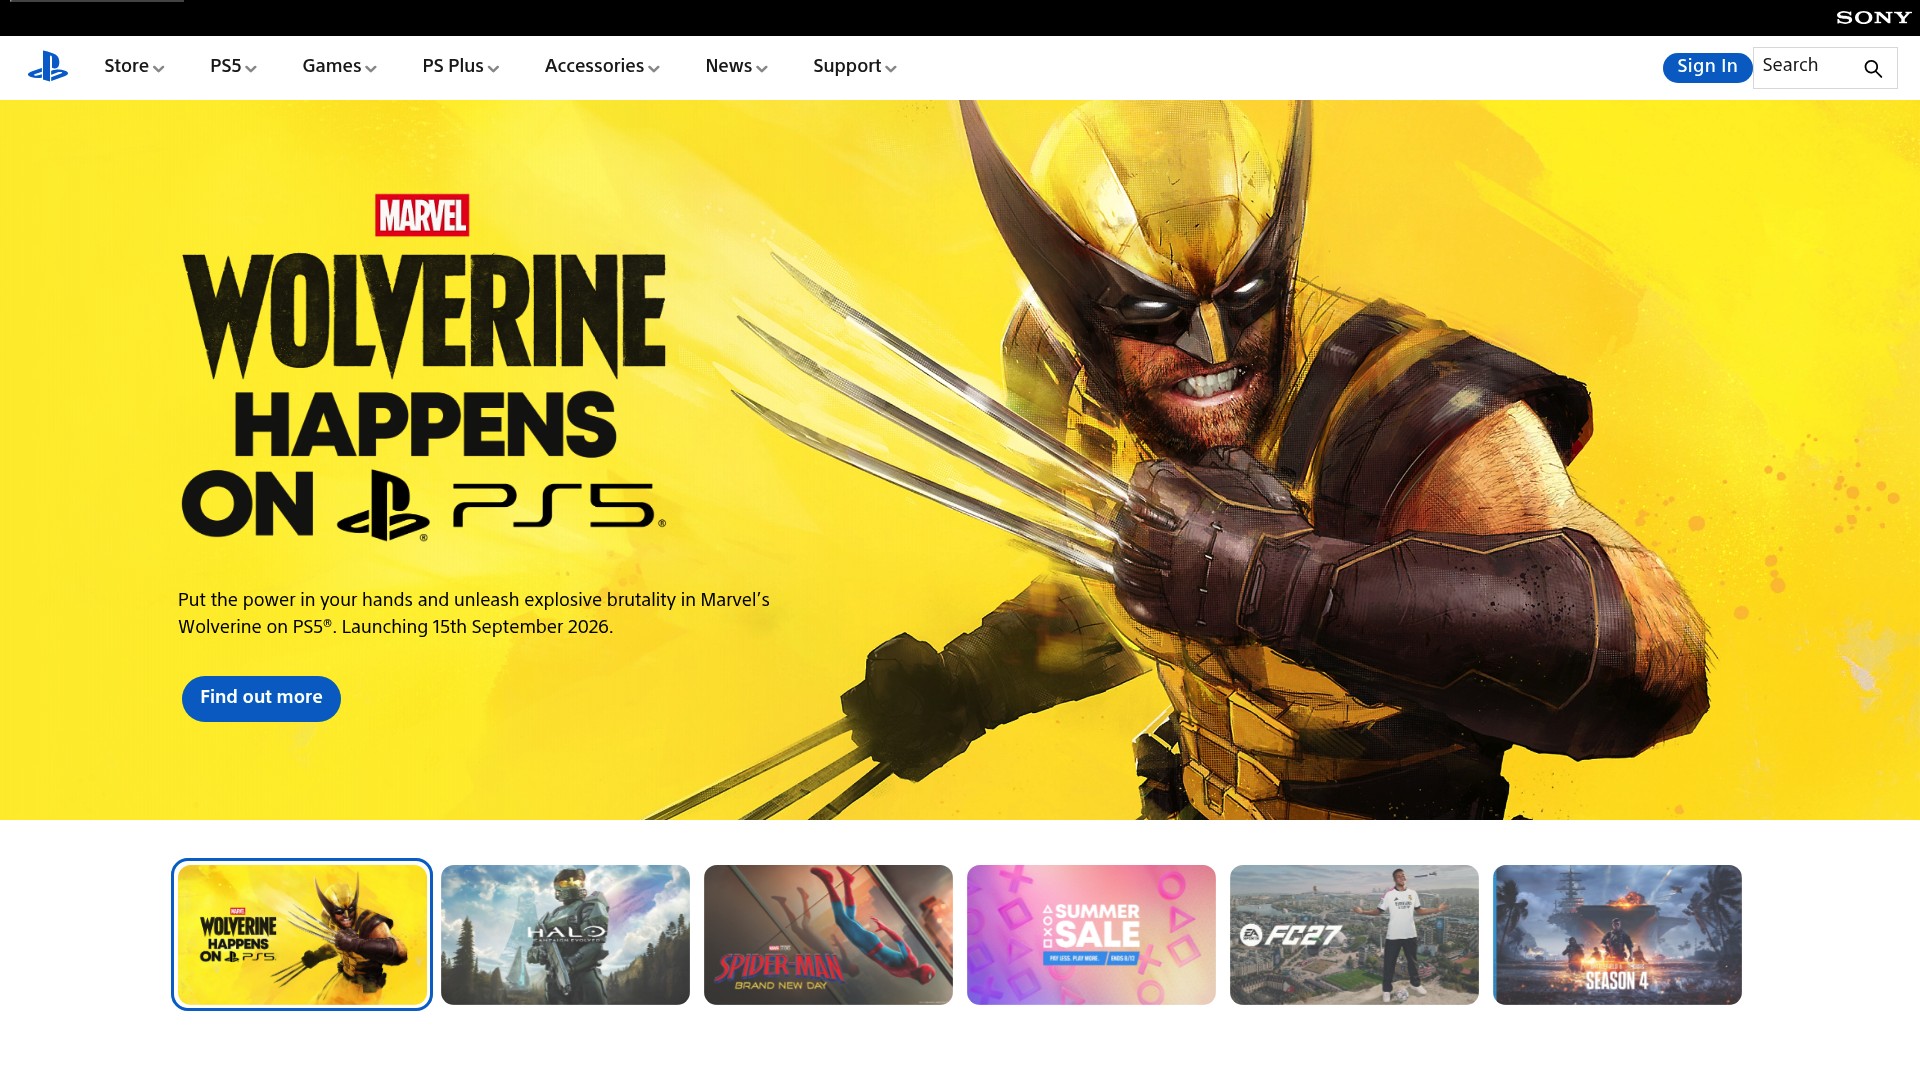Open the Store menu

point(134,66)
